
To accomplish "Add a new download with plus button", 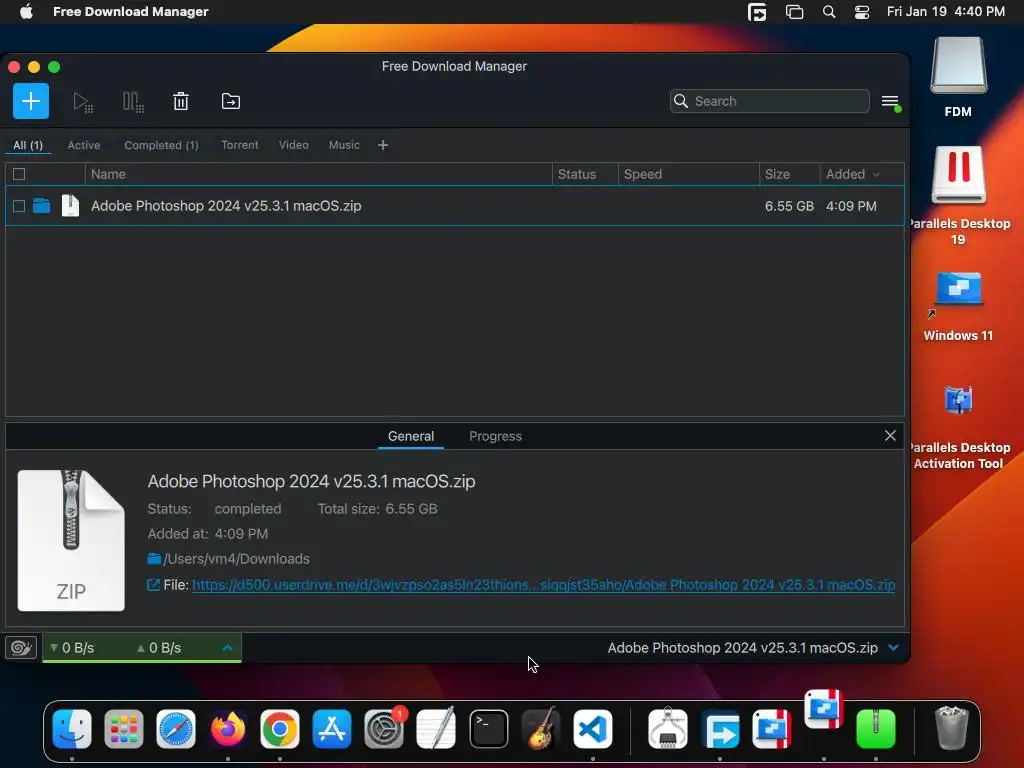I will point(31,101).
